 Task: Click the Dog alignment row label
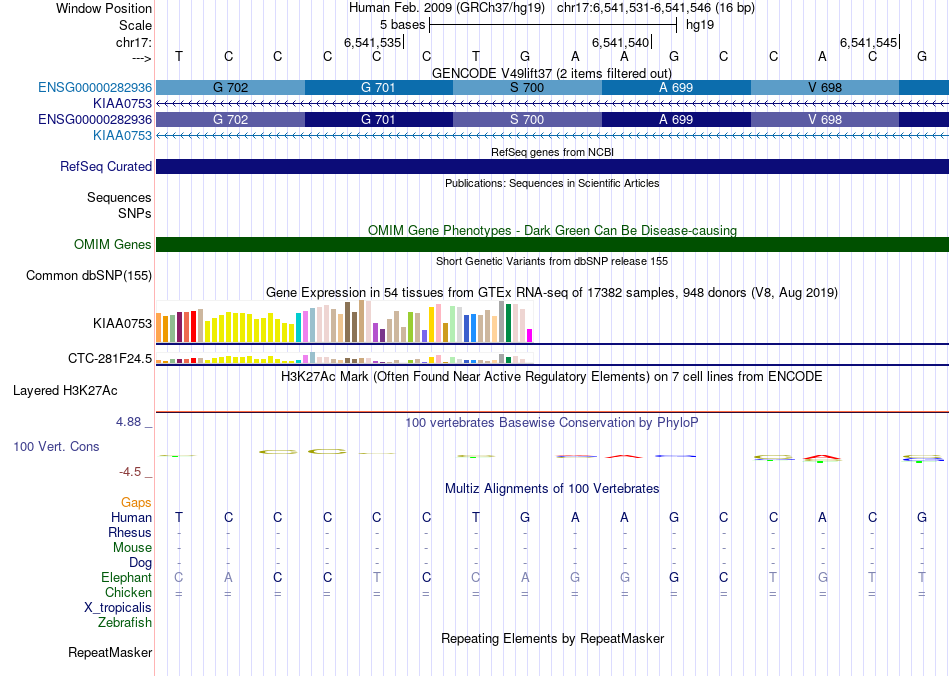pos(141,563)
